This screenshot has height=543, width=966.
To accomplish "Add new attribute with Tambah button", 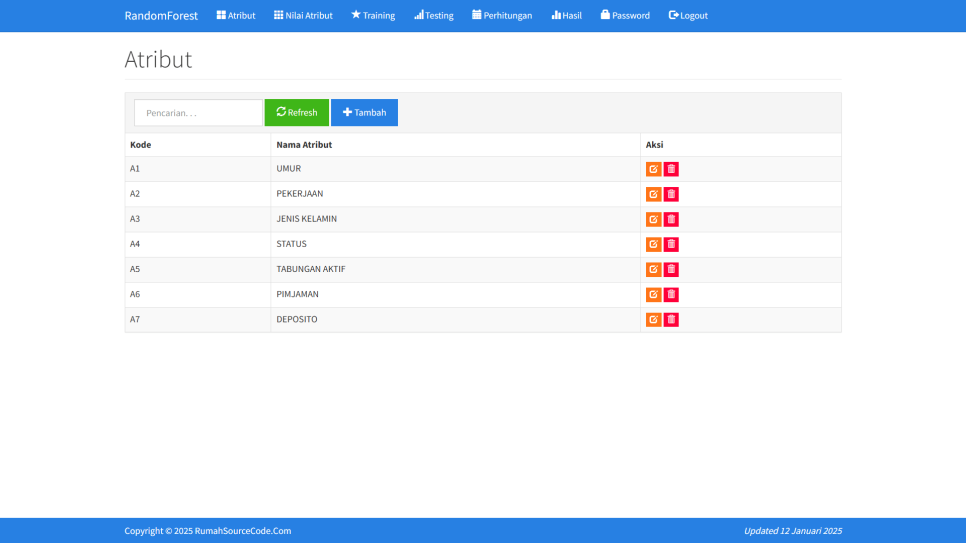I will (x=364, y=113).
